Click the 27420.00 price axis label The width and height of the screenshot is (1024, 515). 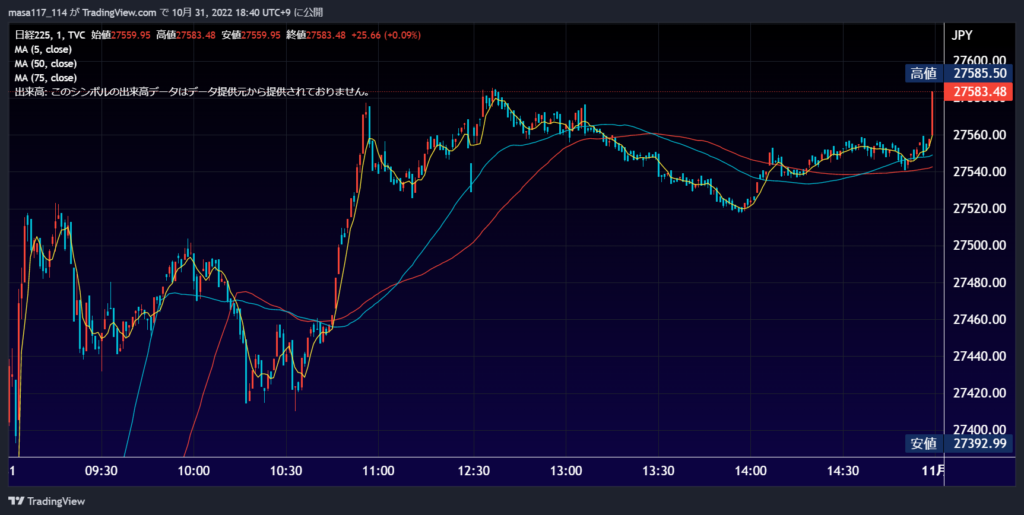(x=978, y=393)
